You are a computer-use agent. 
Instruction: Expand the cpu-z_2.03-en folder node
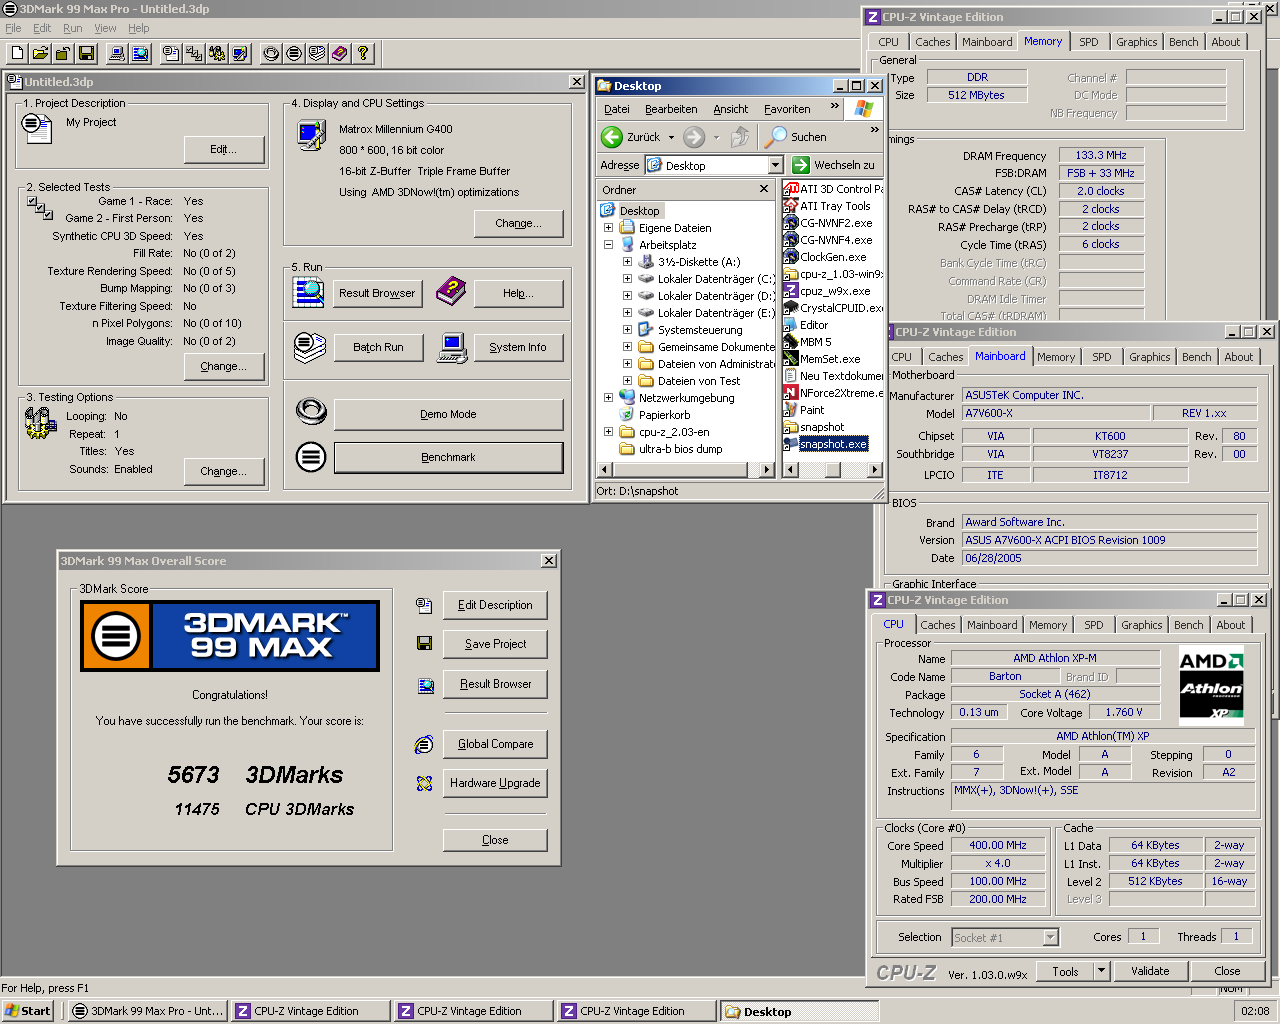point(608,432)
